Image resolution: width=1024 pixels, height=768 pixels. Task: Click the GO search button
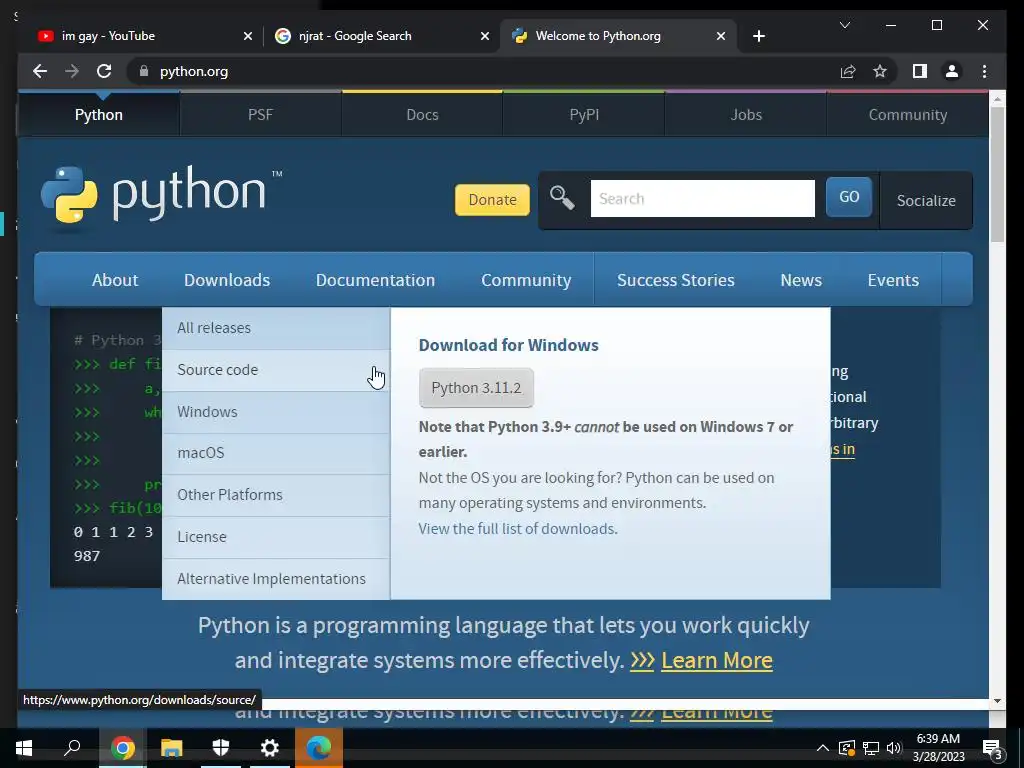coord(849,197)
